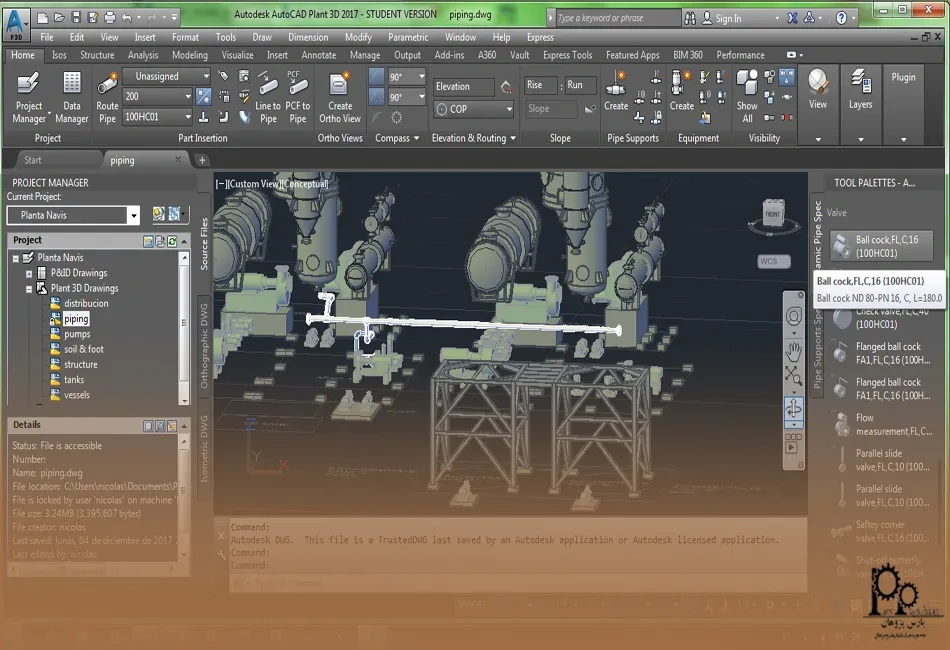This screenshot has width=950, height=650.
Task: Open the Start drawing tab
Action: coord(33,161)
